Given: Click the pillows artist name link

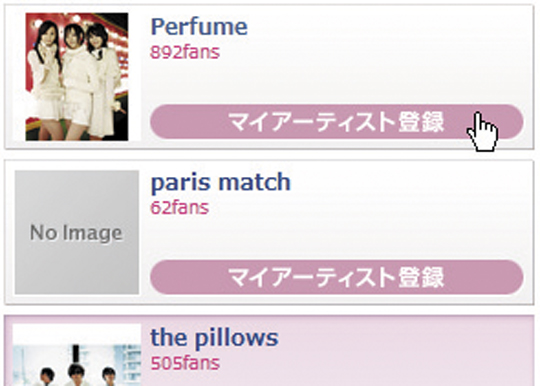Looking at the screenshot, I should 214,337.
